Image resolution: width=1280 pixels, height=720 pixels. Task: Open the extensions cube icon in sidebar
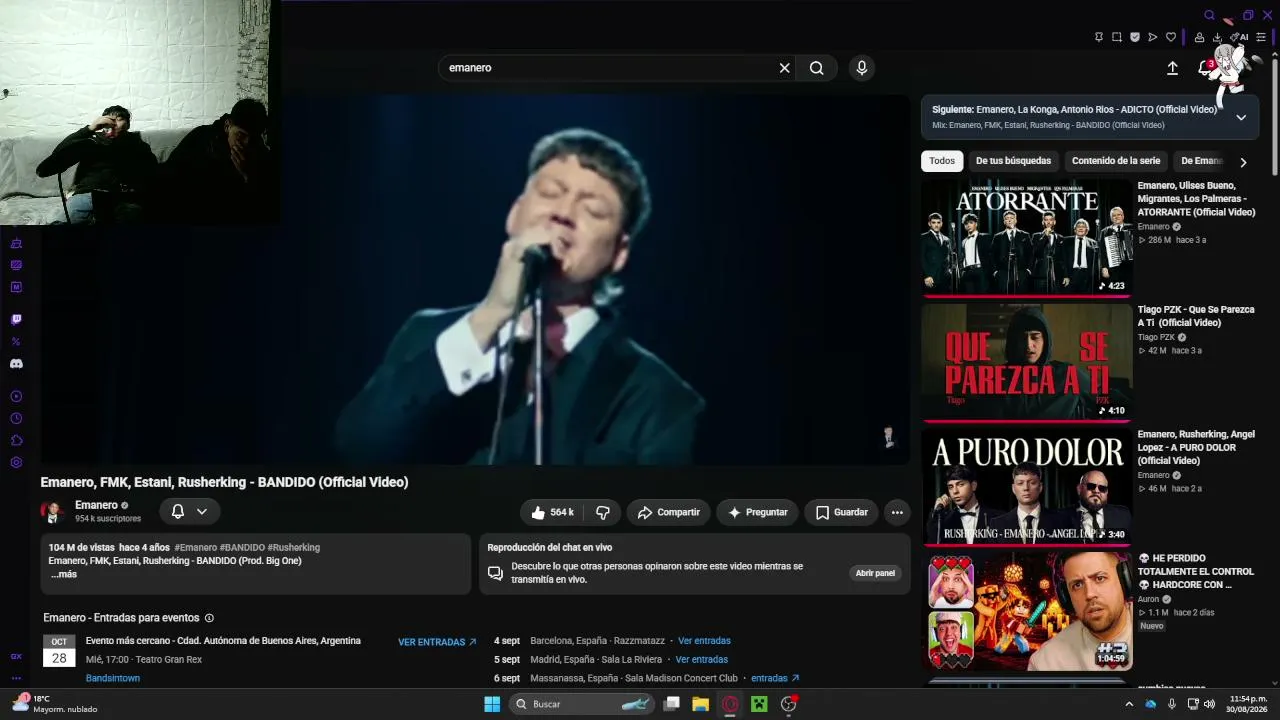(x=16, y=440)
